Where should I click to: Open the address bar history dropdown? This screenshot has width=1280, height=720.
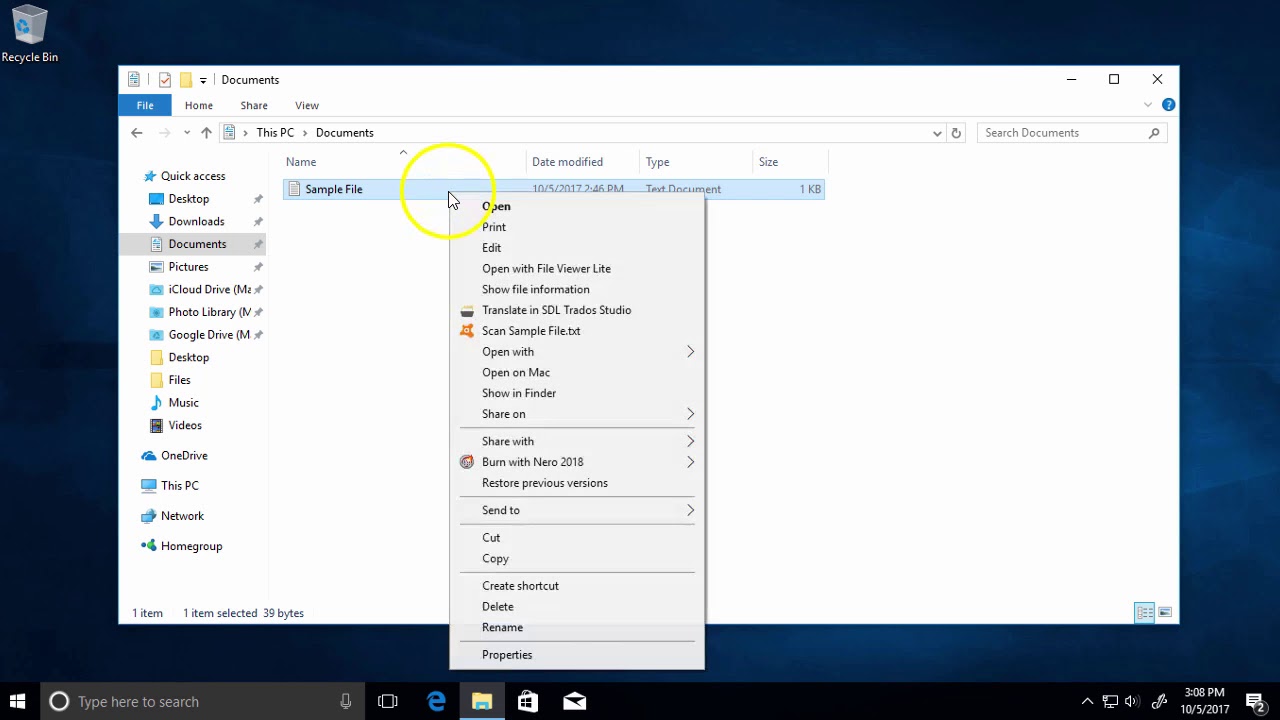coord(937,133)
